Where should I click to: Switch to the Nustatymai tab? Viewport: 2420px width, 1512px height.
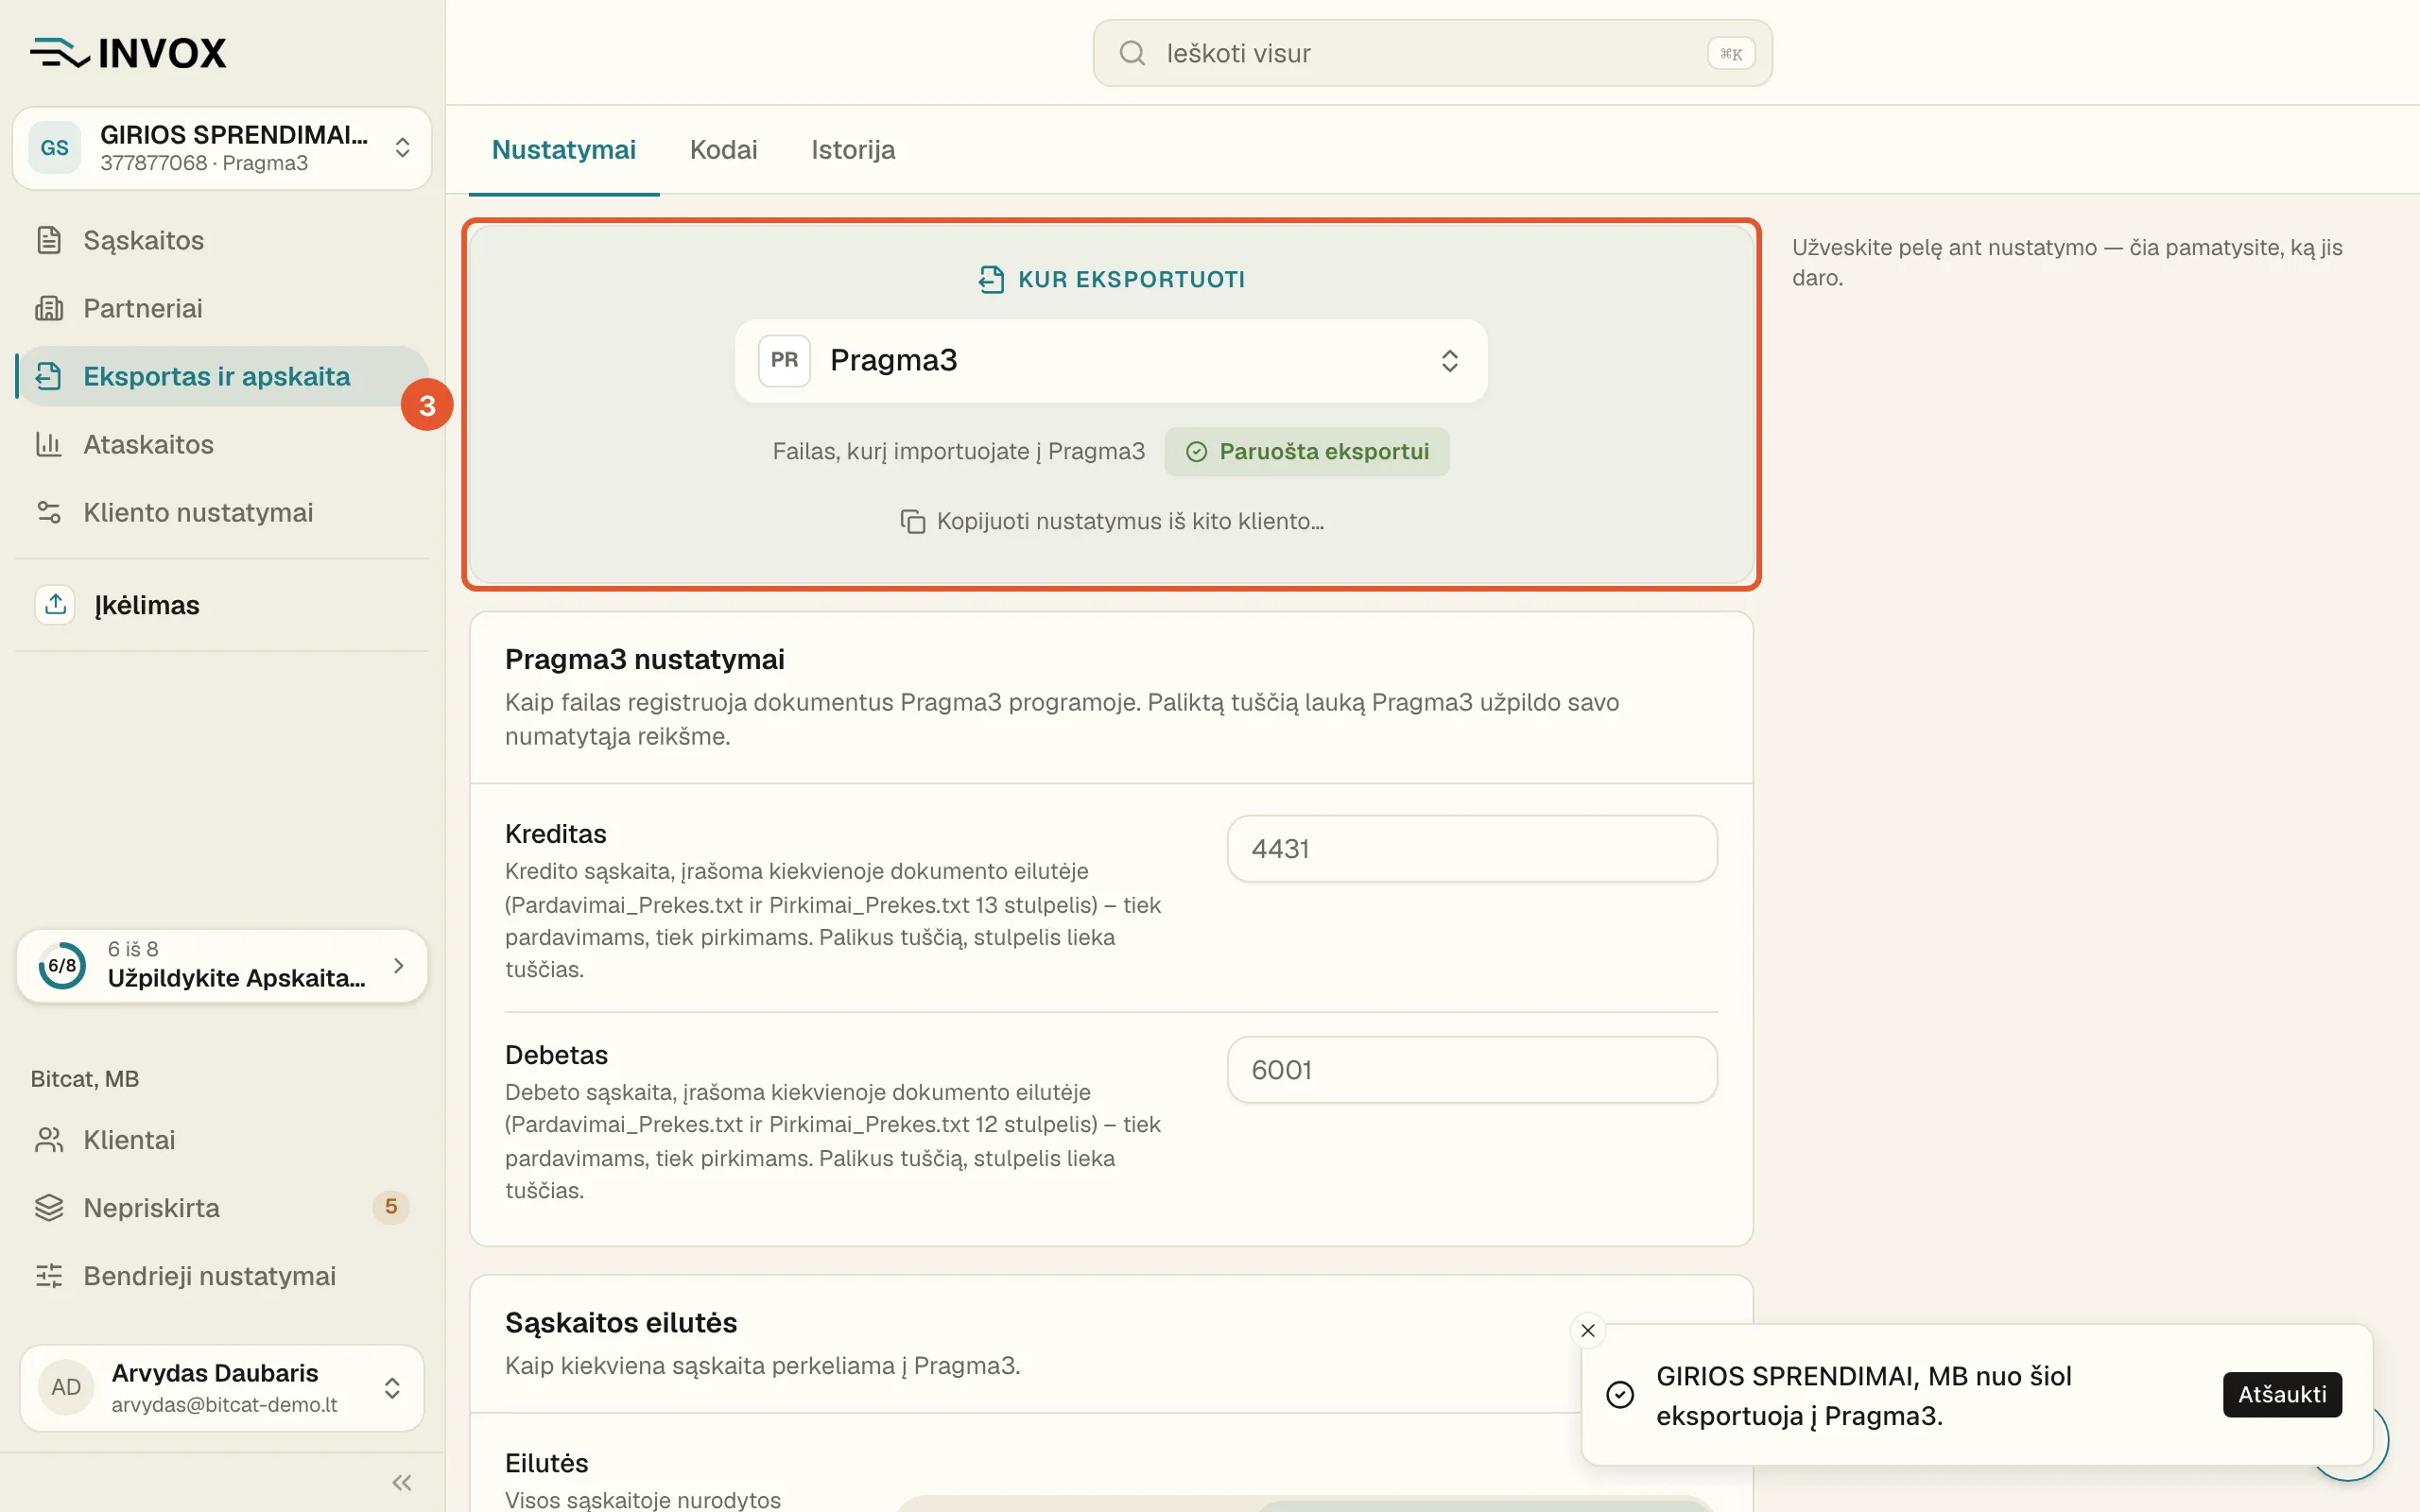(564, 150)
